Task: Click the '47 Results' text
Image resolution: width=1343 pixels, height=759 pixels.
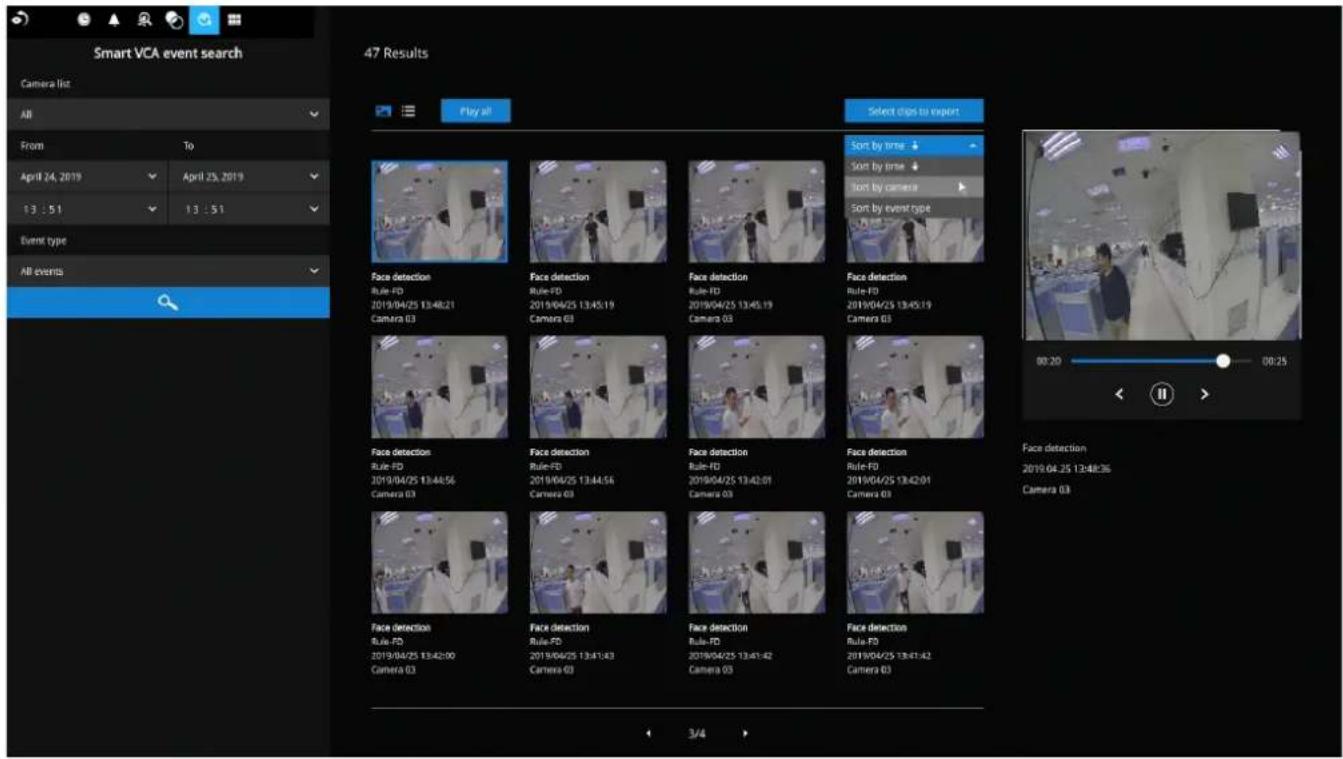Action: pos(396,53)
